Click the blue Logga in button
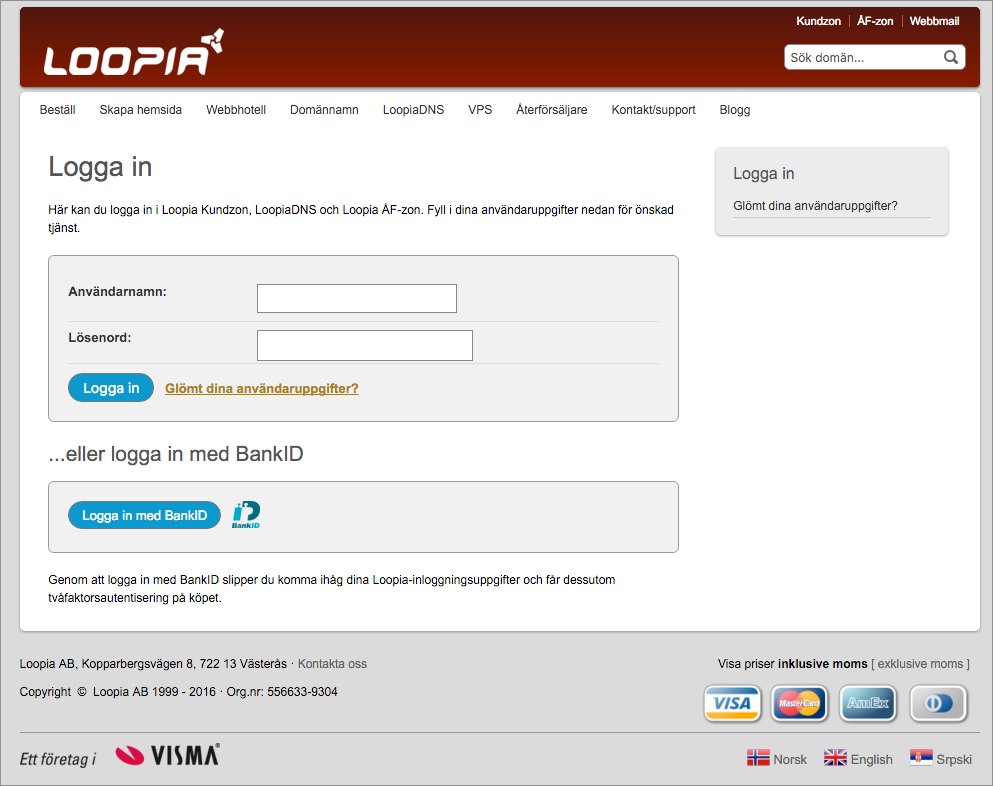 tap(111, 388)
